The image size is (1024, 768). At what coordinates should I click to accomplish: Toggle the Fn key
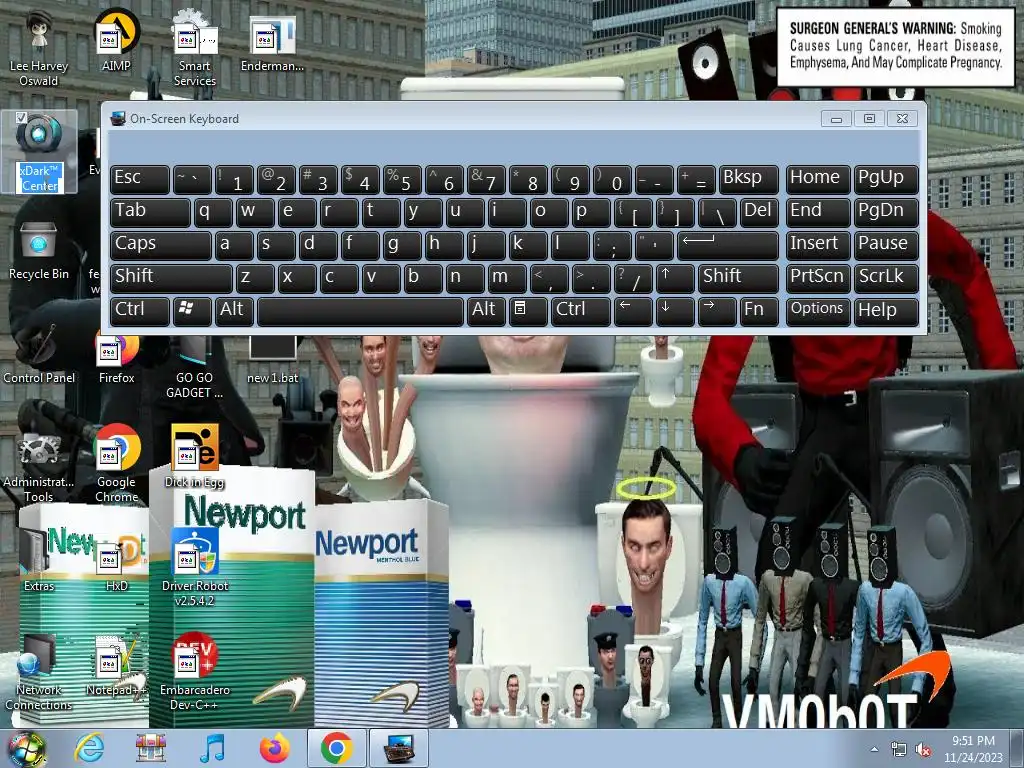(759, 311)
